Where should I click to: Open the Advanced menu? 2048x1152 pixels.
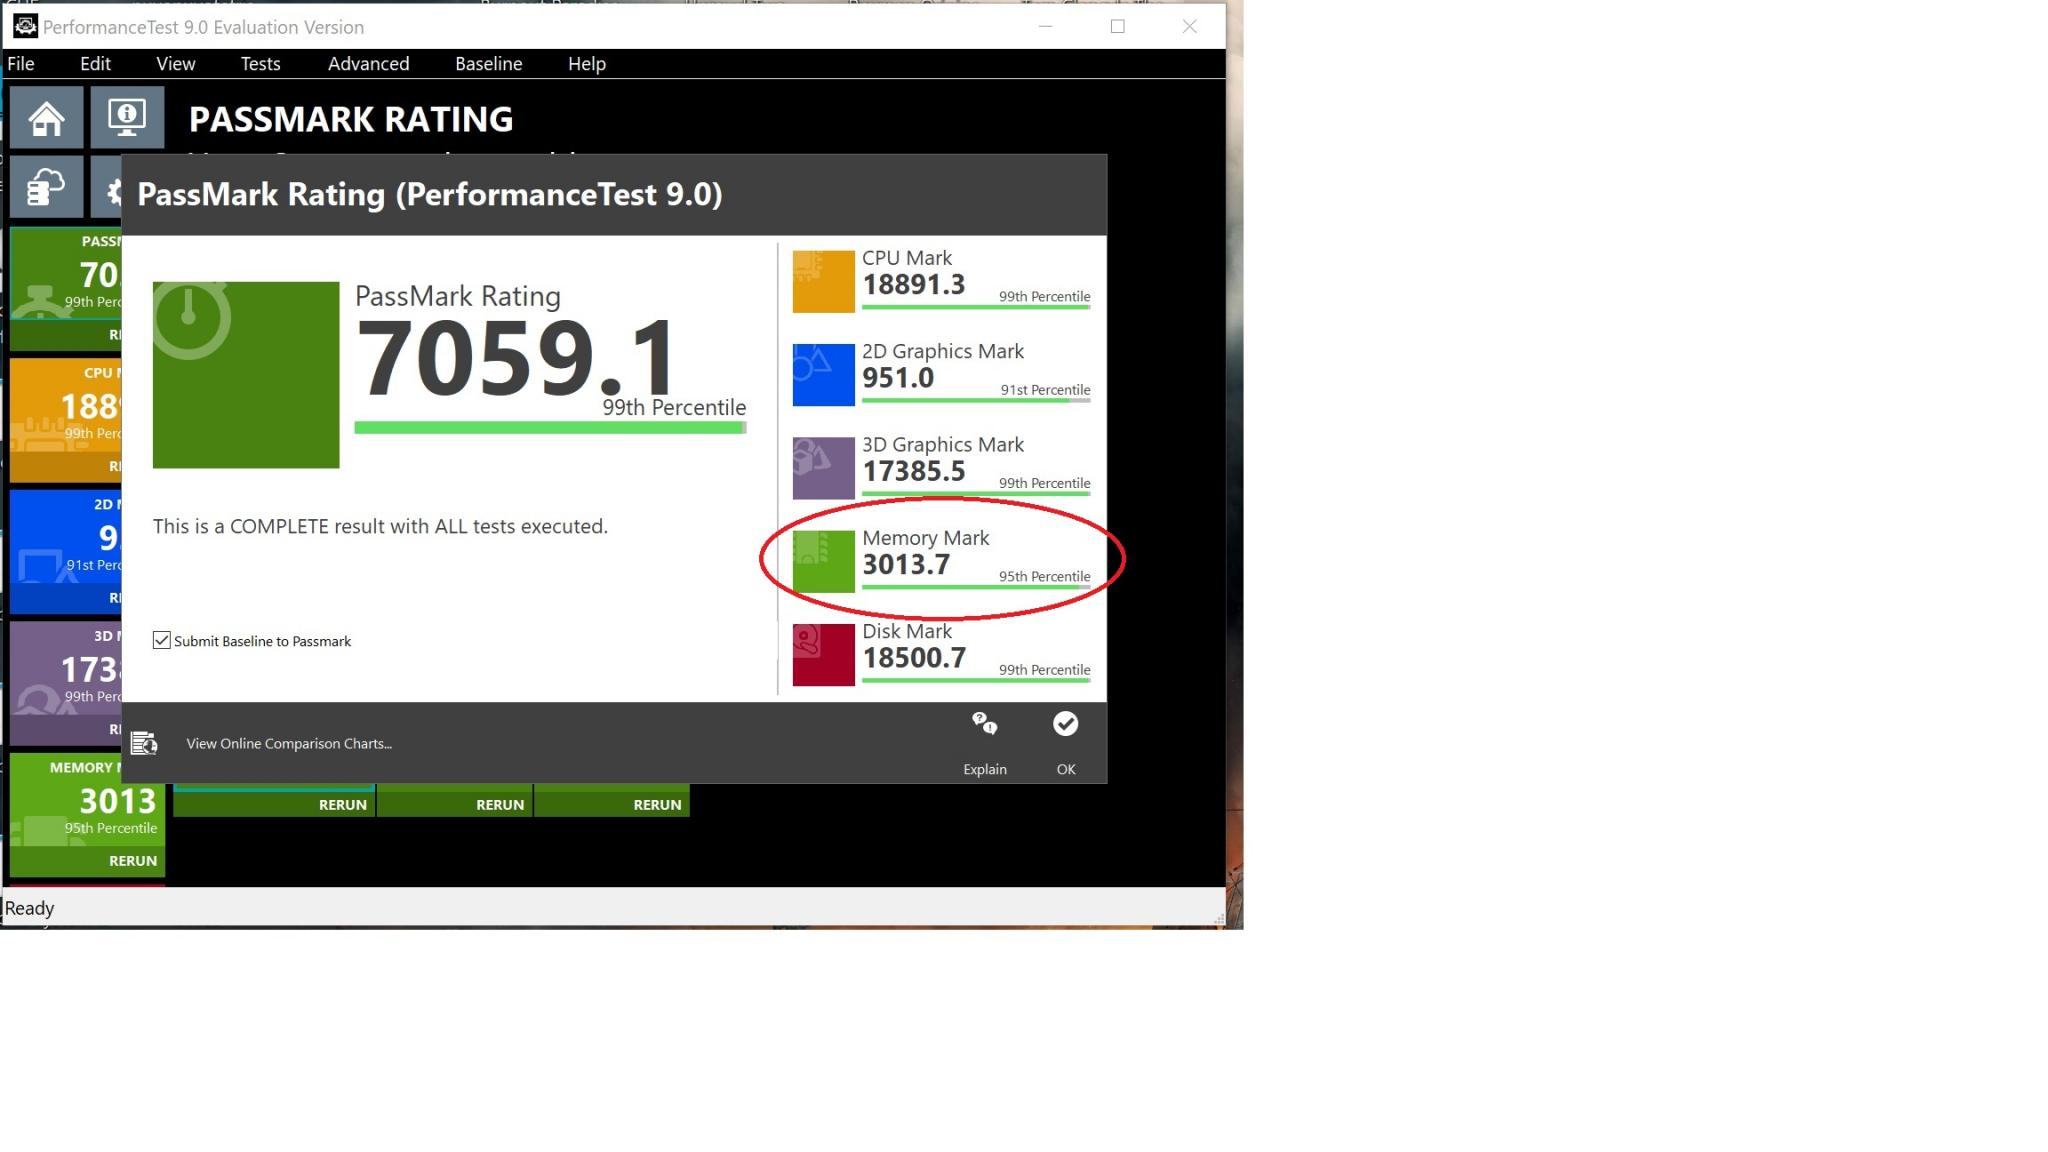tap(369, 64)
